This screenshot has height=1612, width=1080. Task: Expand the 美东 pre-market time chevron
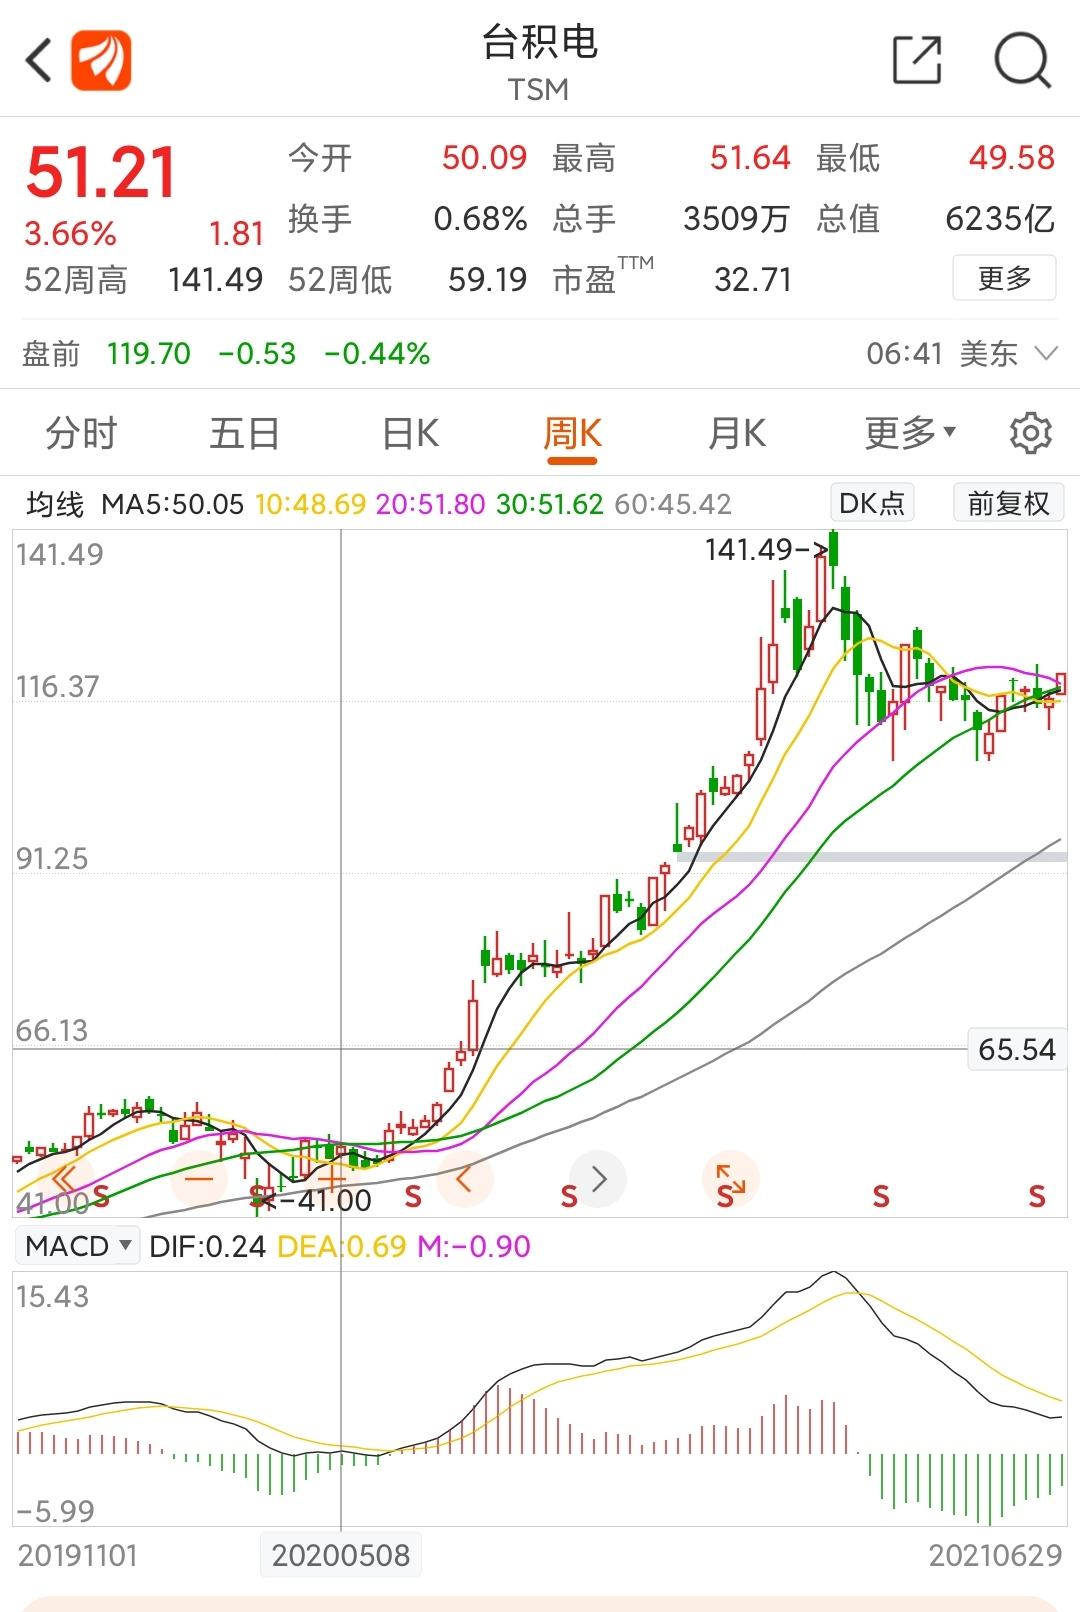pyautogui.click(x=1046, y=354)
